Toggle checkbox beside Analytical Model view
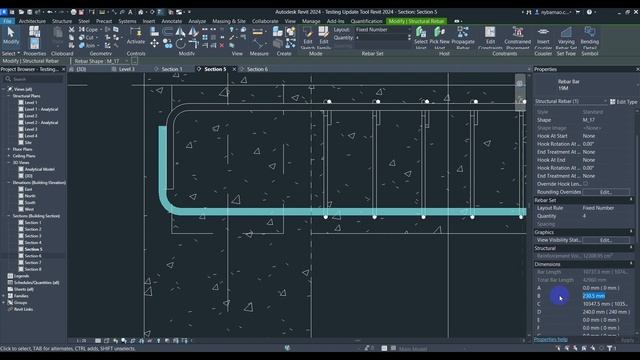640x360 pixels. tap(21, 169)
